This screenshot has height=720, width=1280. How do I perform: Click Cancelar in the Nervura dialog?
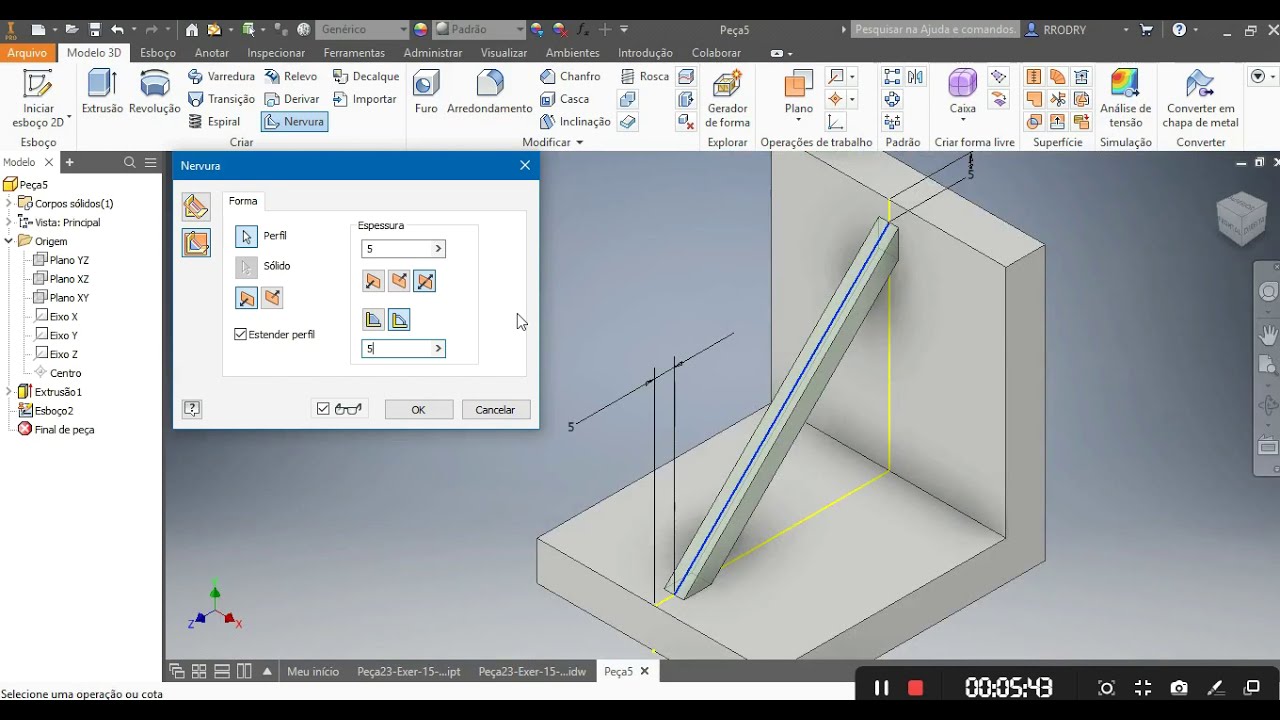coord(495,410)
